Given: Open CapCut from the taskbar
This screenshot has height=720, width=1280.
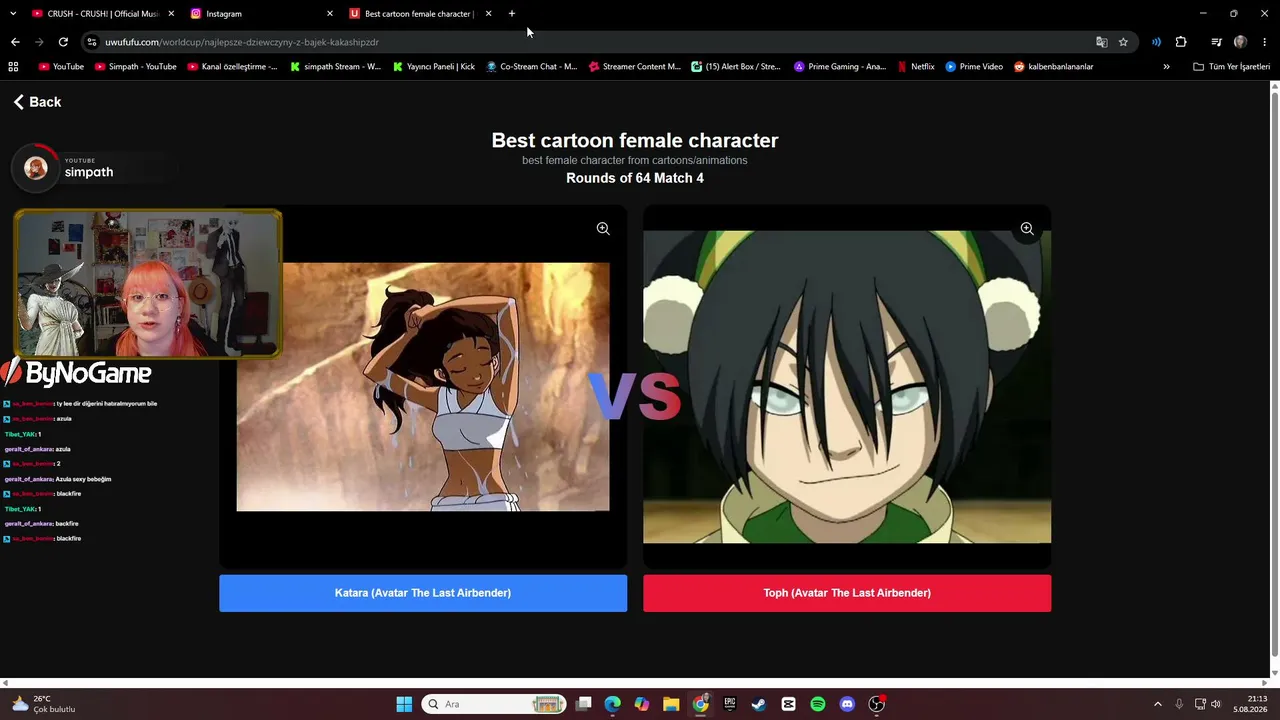Looking at the screenshot, I should click(788, 704).
